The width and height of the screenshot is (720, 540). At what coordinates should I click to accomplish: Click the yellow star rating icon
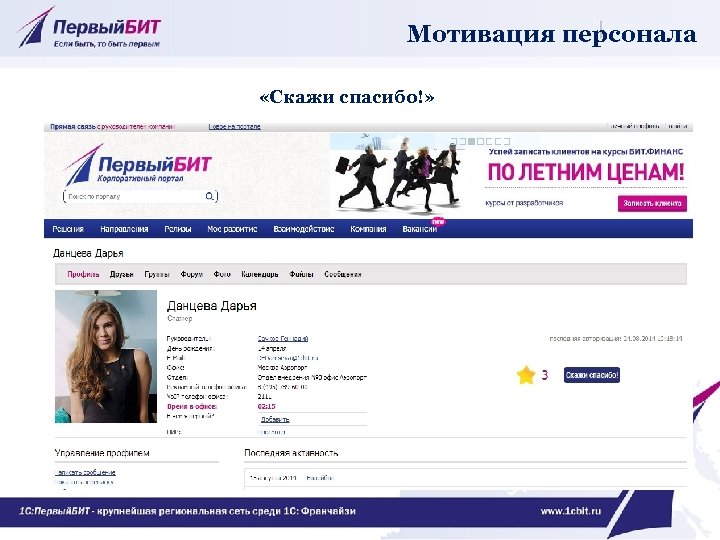[x=526, y=375]
